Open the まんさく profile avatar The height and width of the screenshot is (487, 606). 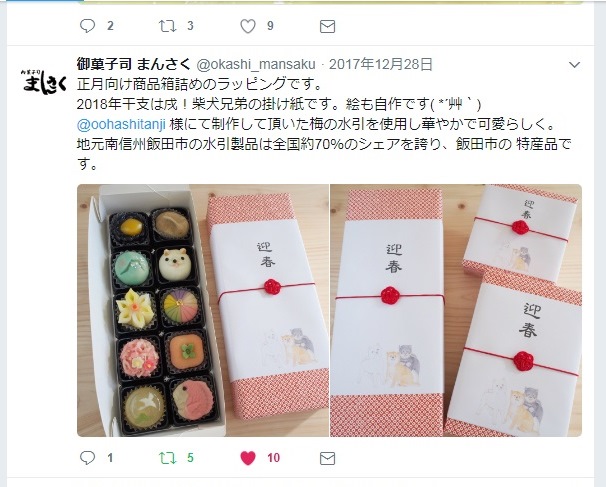tap(44, 82)
